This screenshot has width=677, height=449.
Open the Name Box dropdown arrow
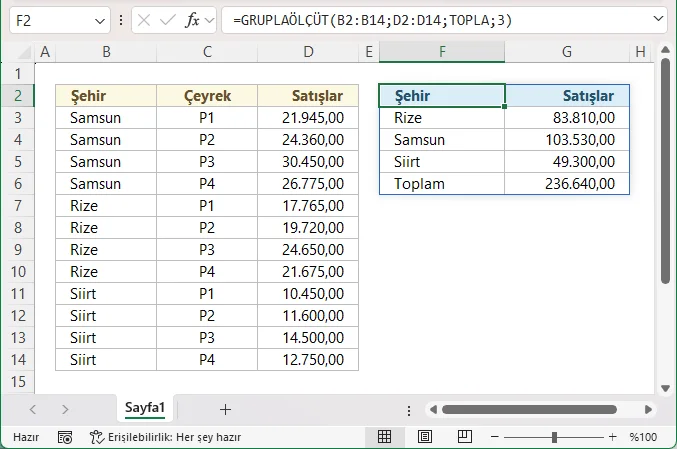100,21
